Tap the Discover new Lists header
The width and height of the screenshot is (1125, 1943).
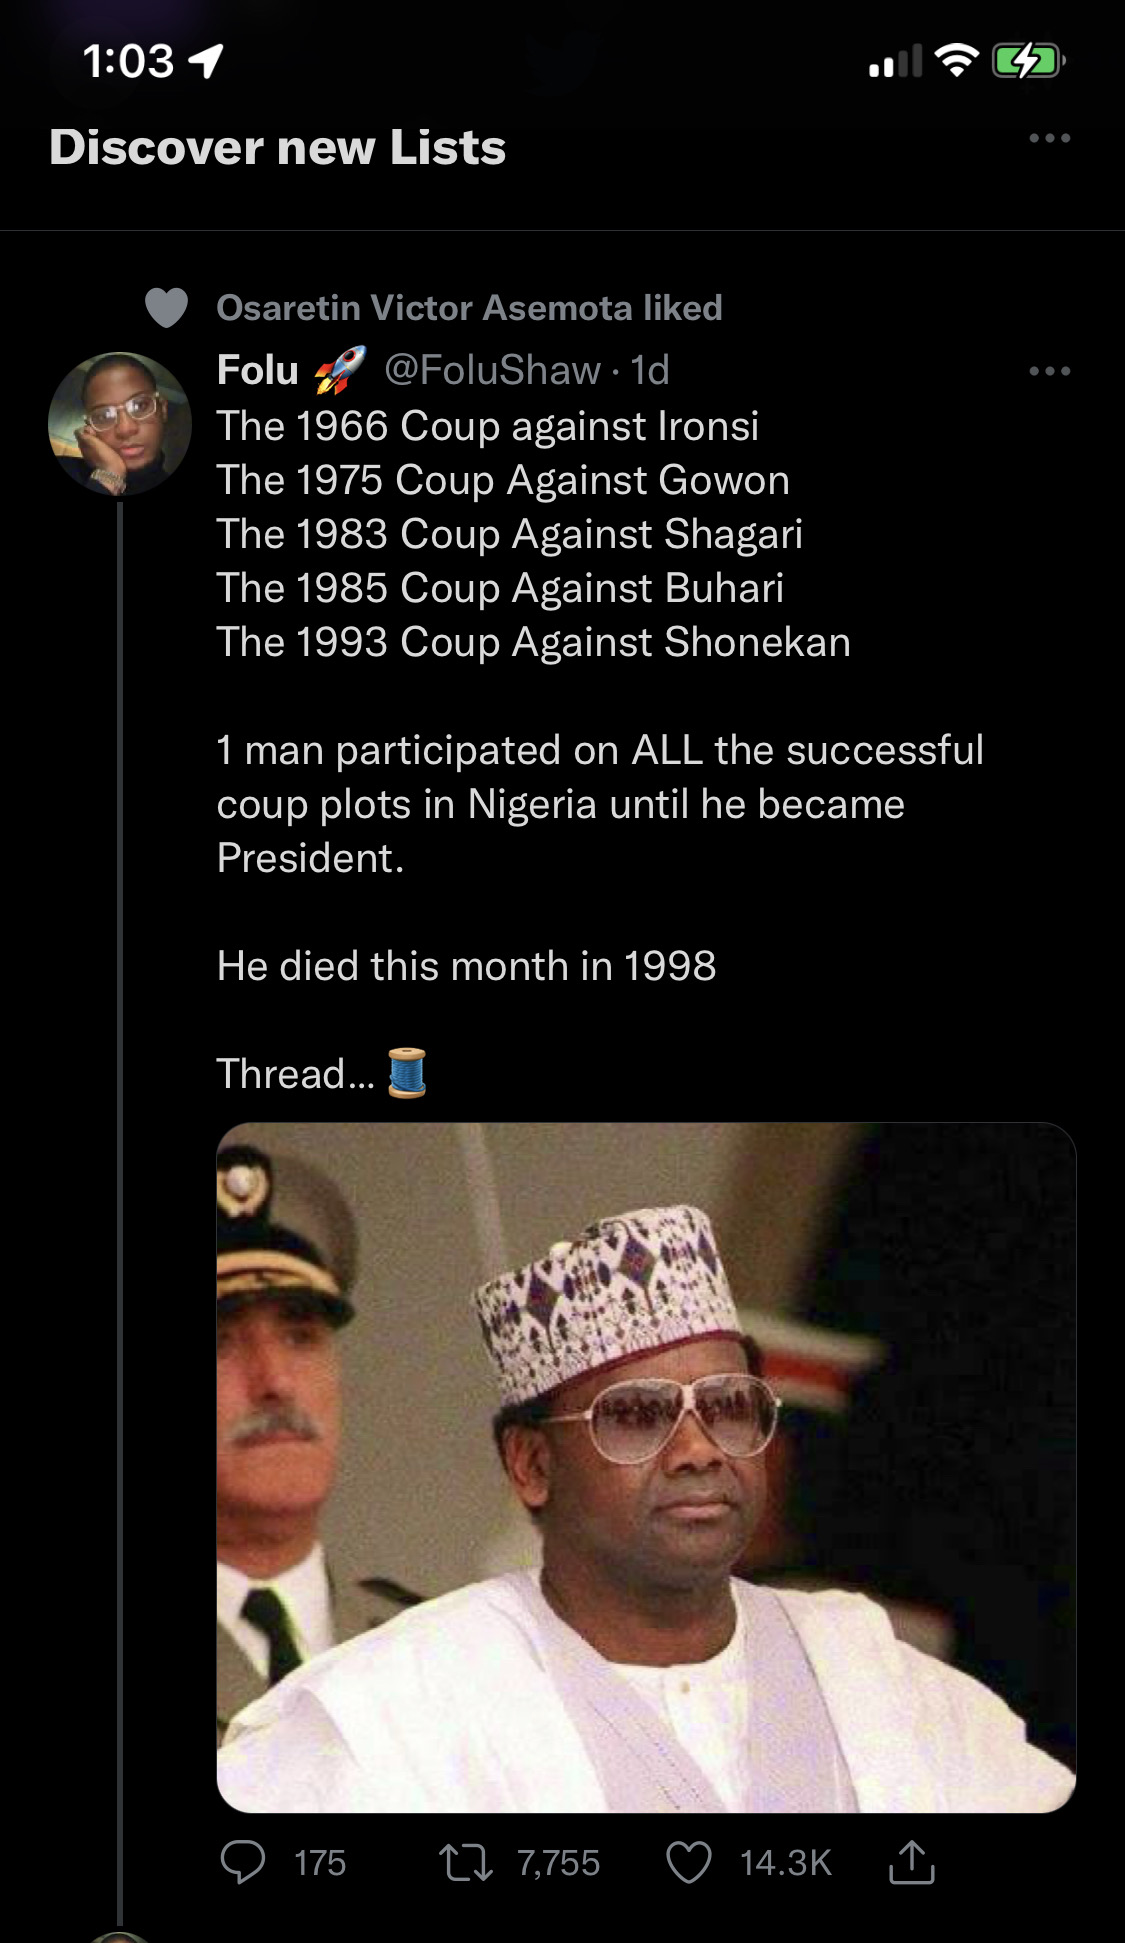coord(277,148)
